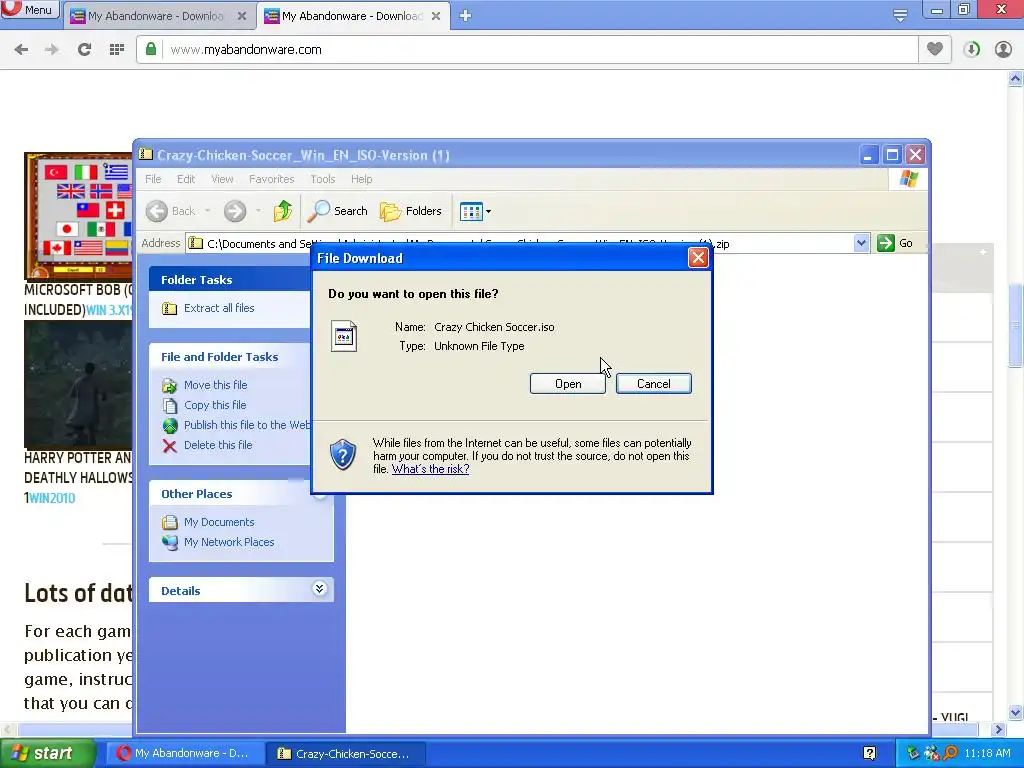This screenshot has width=1024, height=768.
Task: Open the Help menu in Explorer window
Action: pos(361,179)
